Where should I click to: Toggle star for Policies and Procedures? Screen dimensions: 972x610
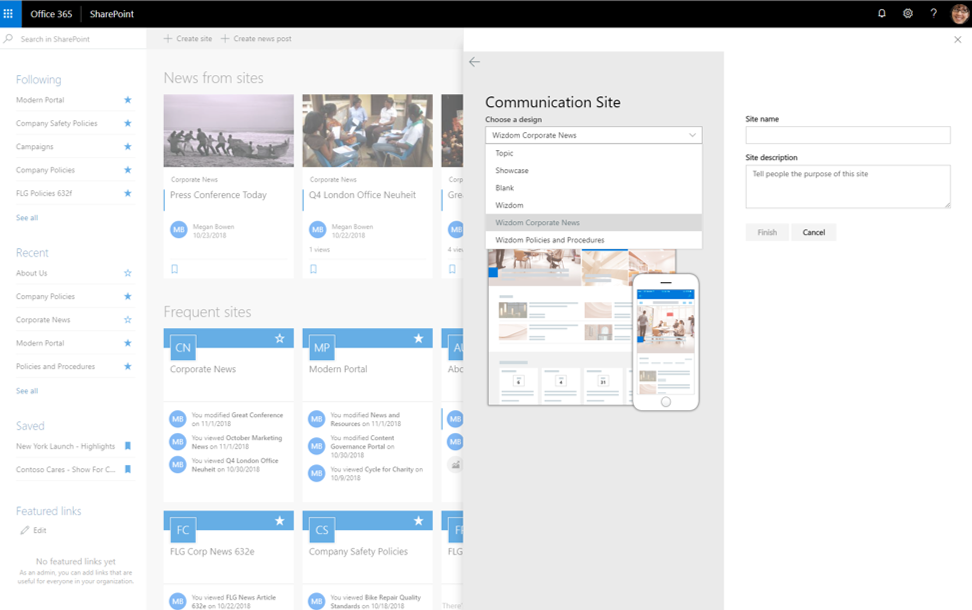tap(128, 366)
